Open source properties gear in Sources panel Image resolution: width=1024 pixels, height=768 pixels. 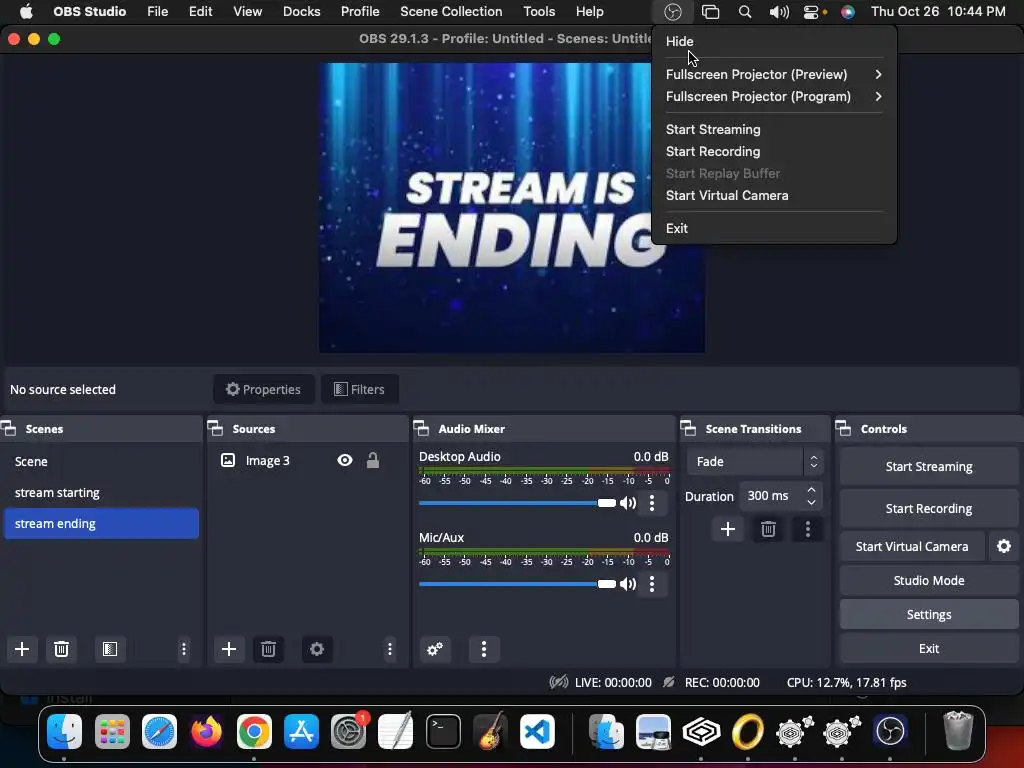point(317,649)
